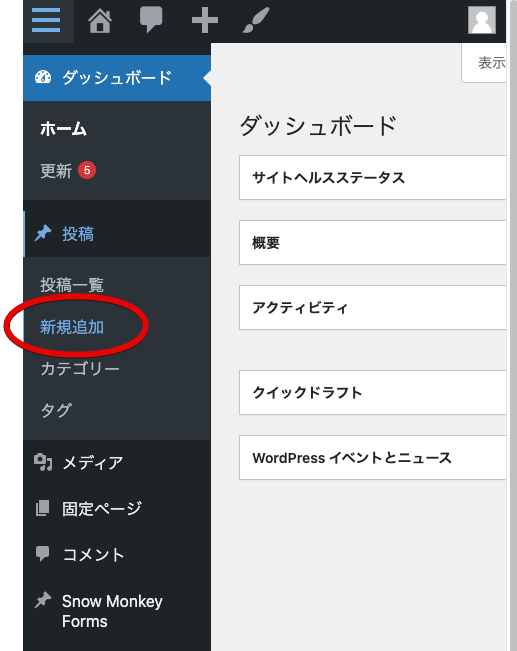Expand the クイックドラフト widget panel
The height and width of the screenshot is (651, 517).
[x=372, y=393]
